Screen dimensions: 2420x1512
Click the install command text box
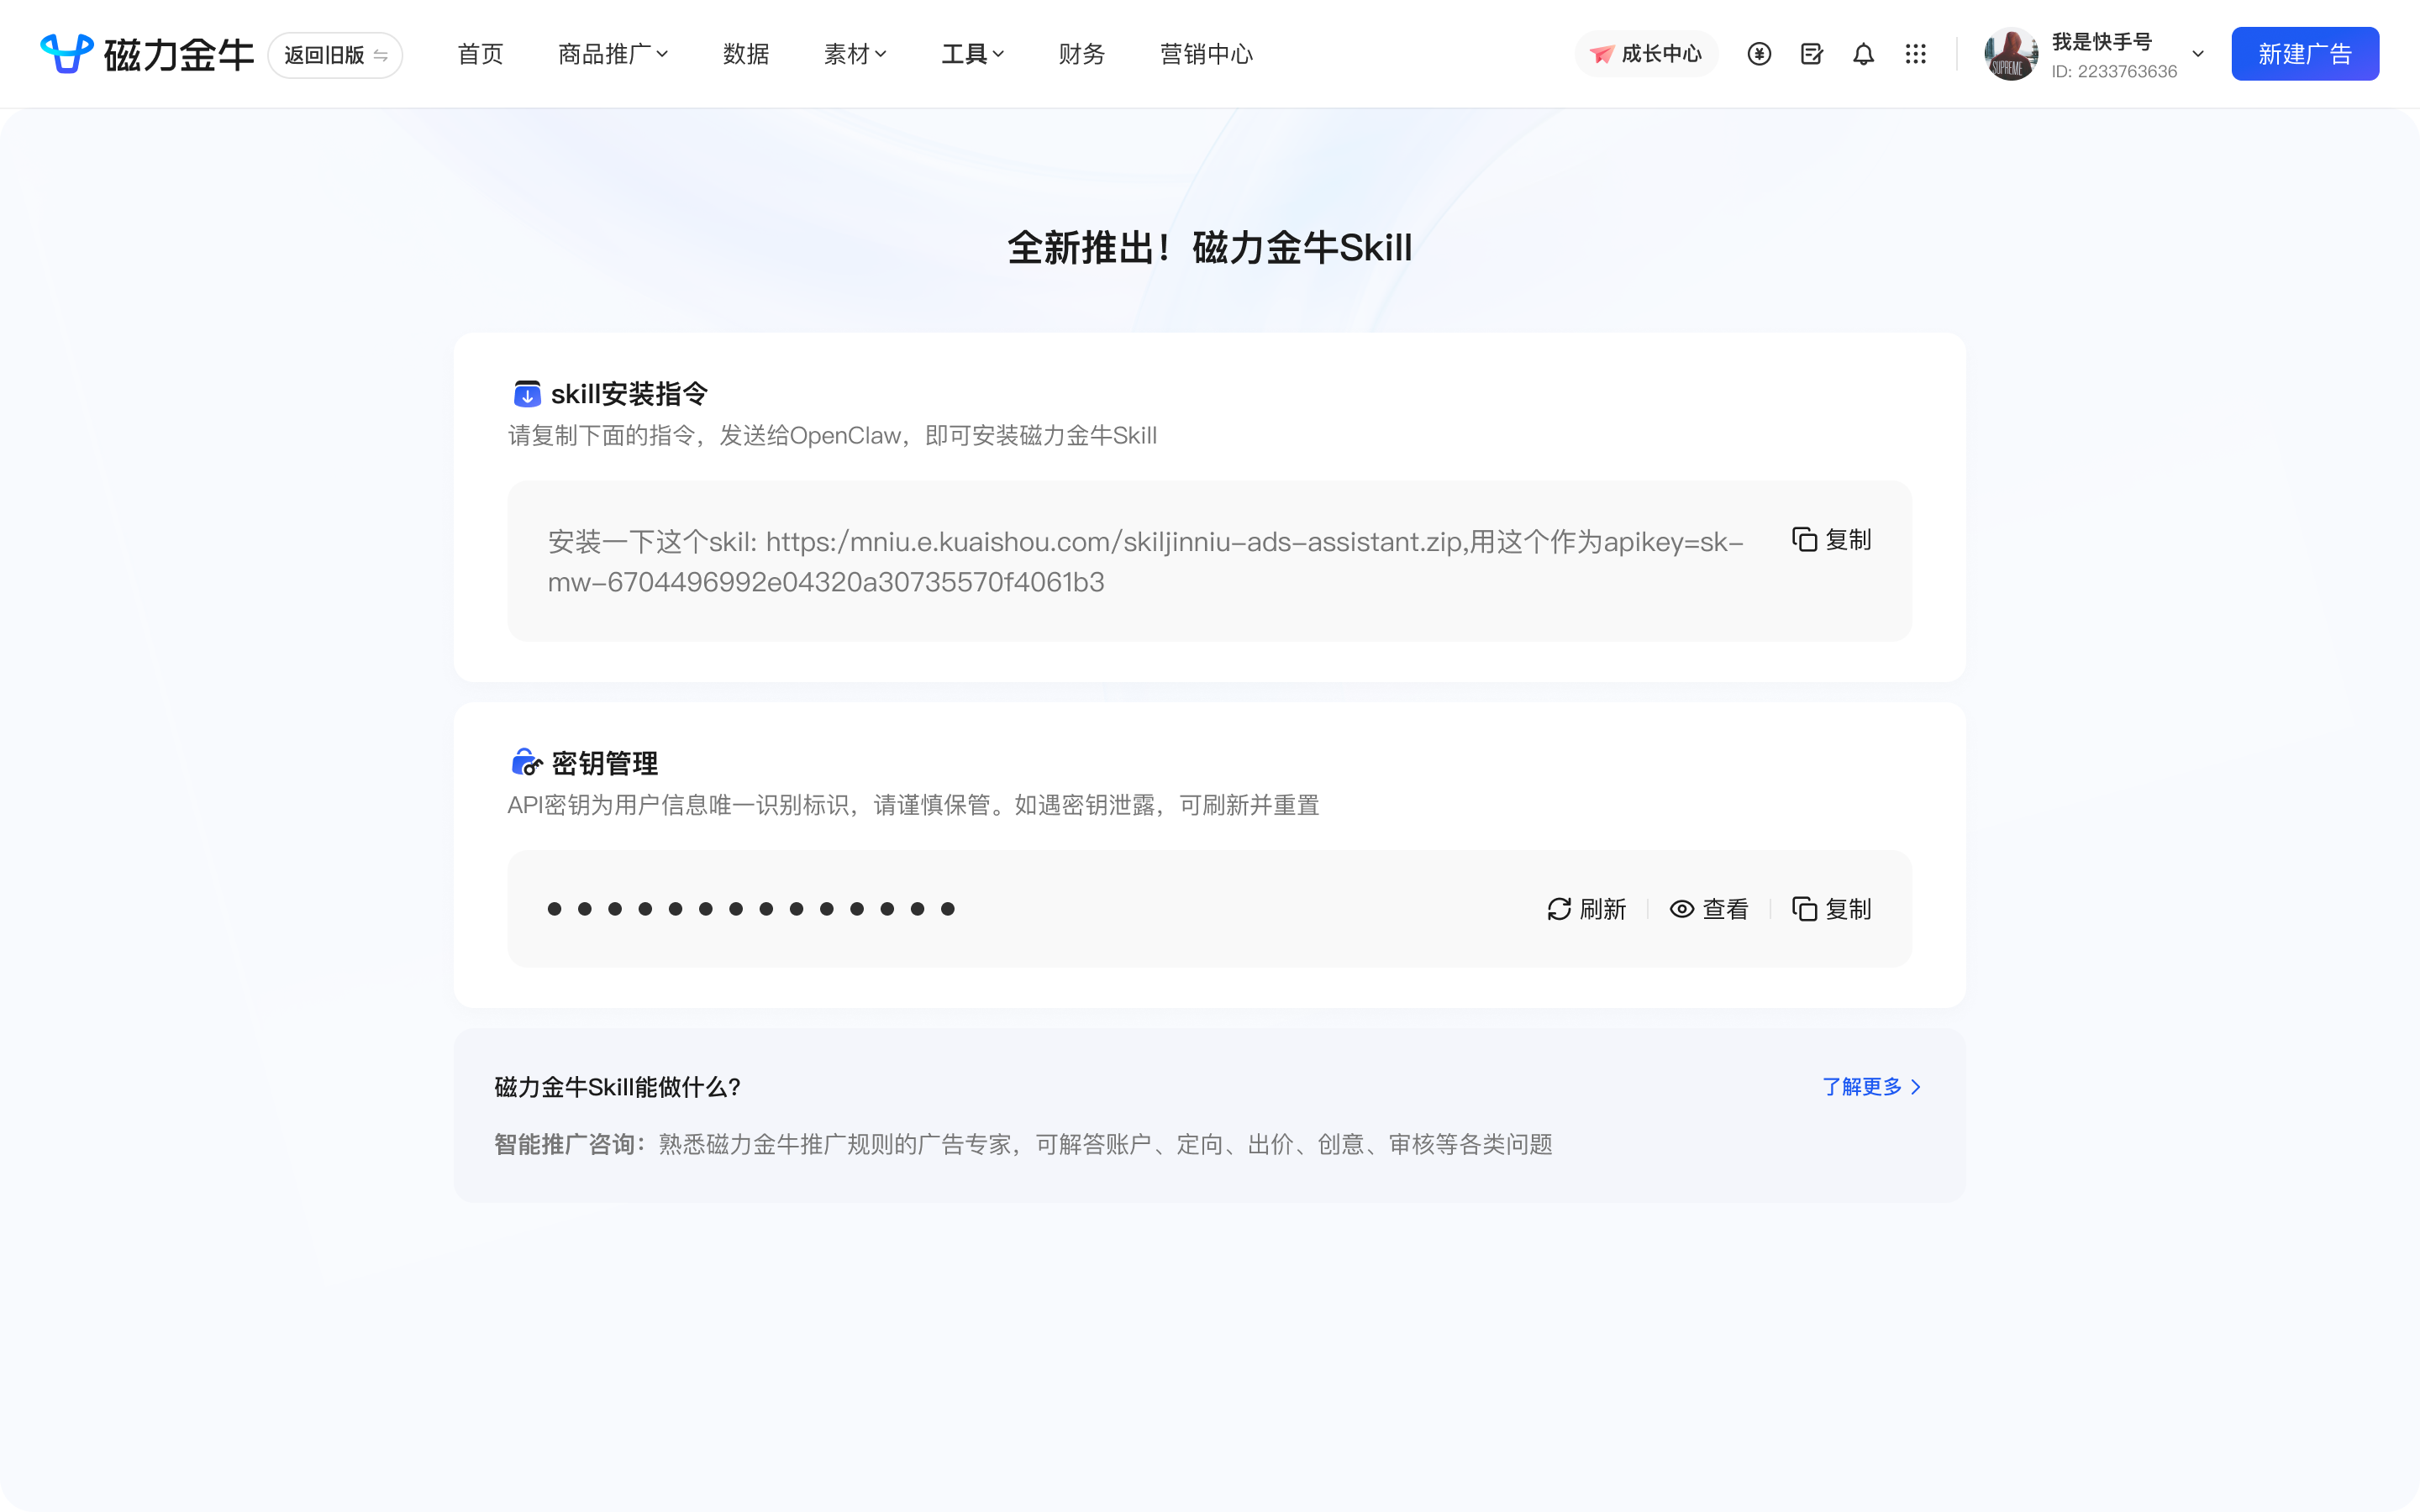tap(1209, 561)
